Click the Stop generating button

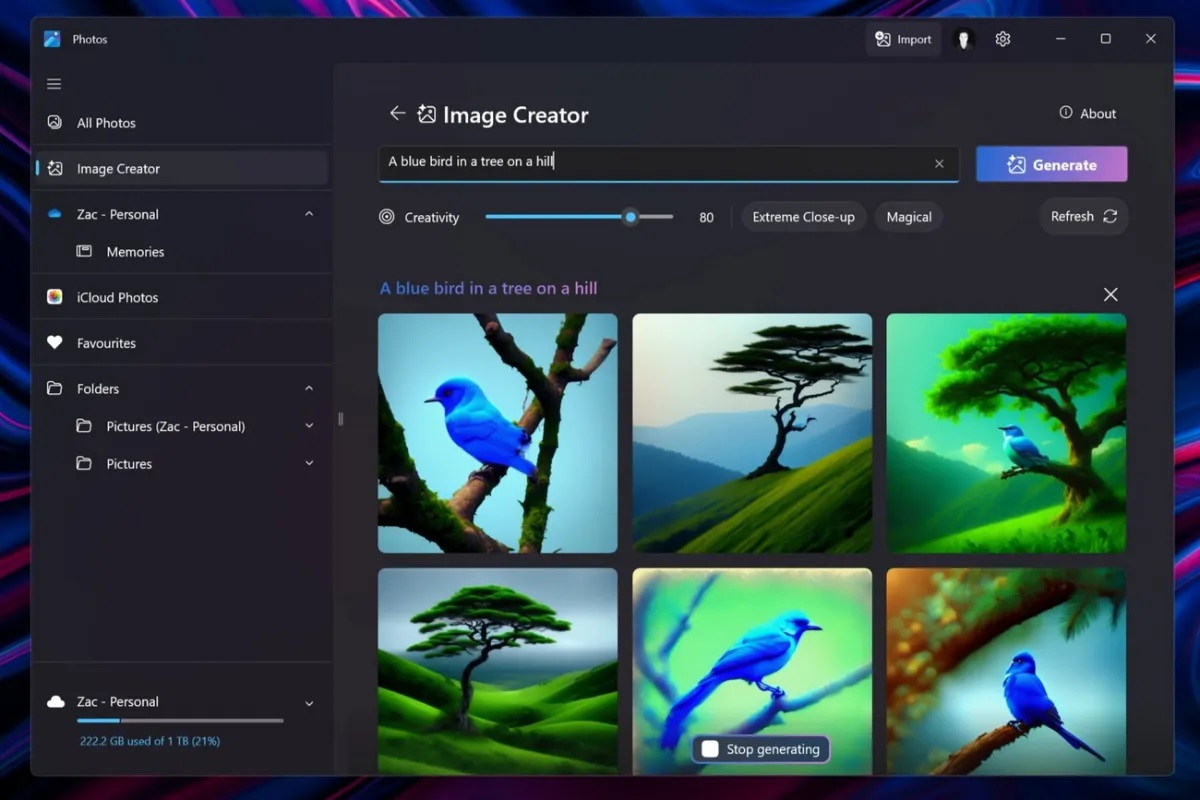pyautogui.click(x=761, y=749)
